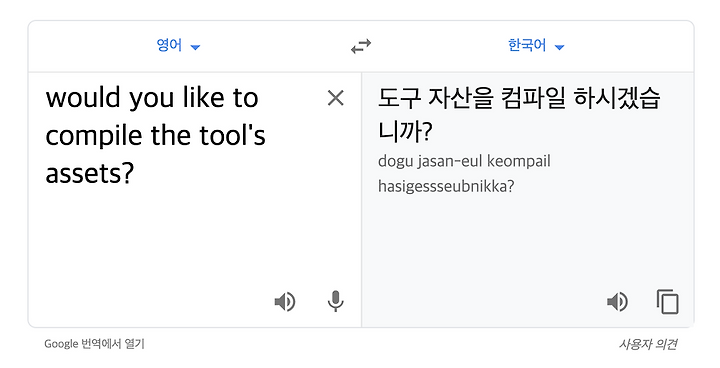Listen to the English source text

(285, 302)
